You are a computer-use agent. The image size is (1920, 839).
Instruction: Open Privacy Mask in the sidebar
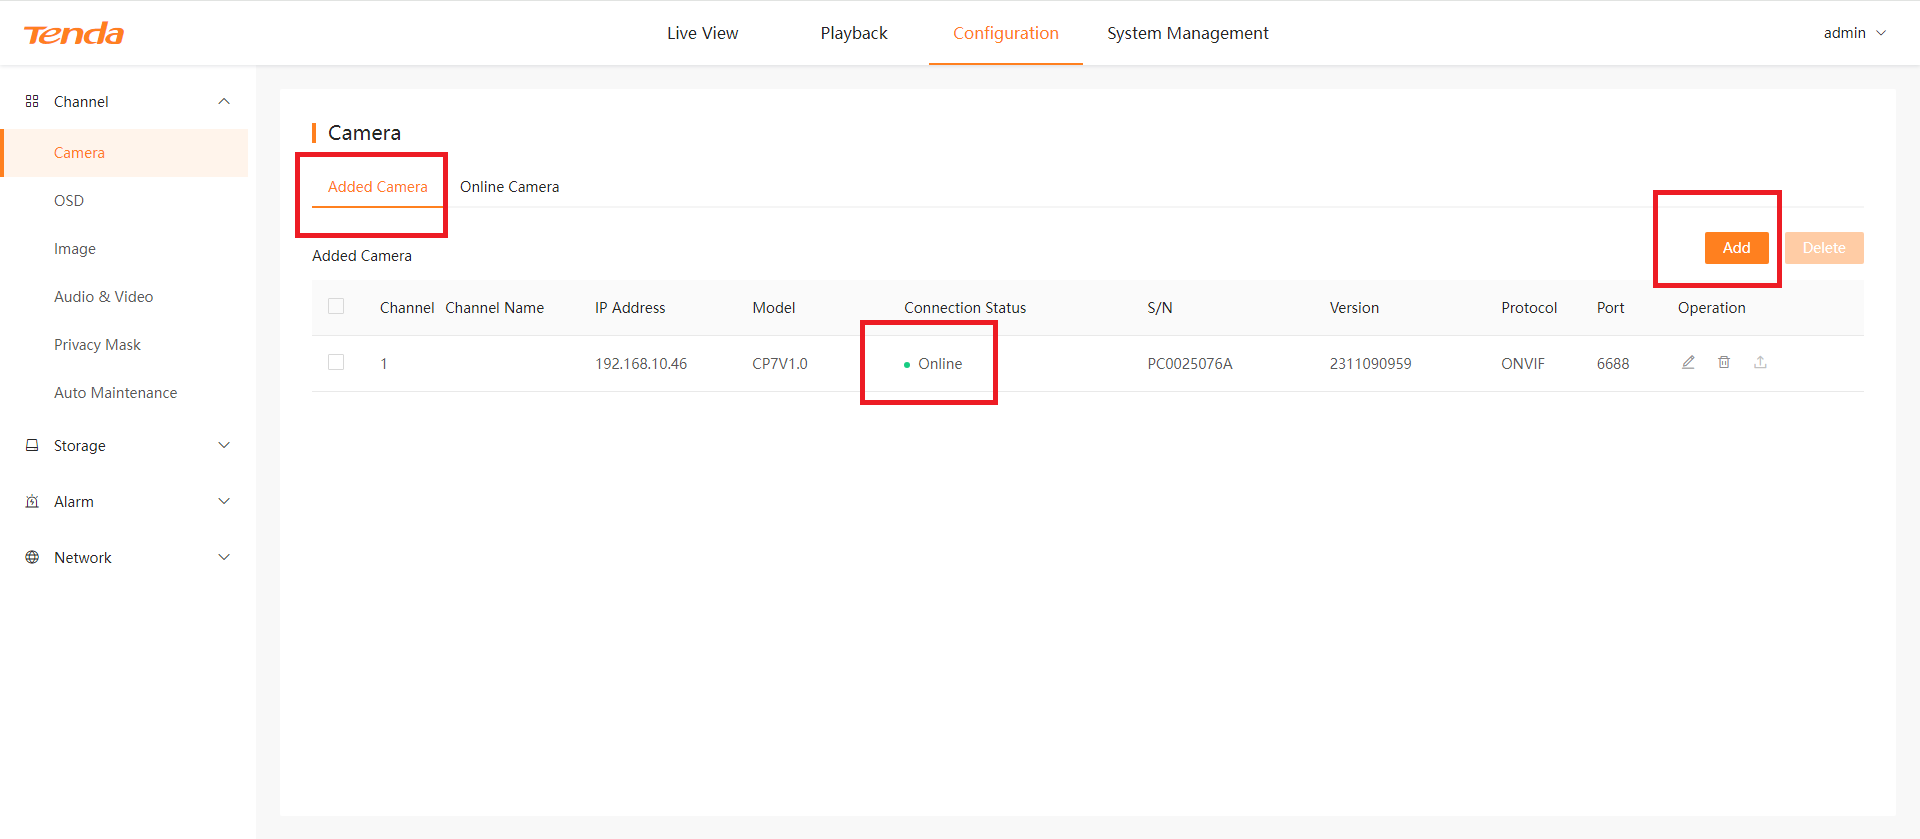point(97,345)
